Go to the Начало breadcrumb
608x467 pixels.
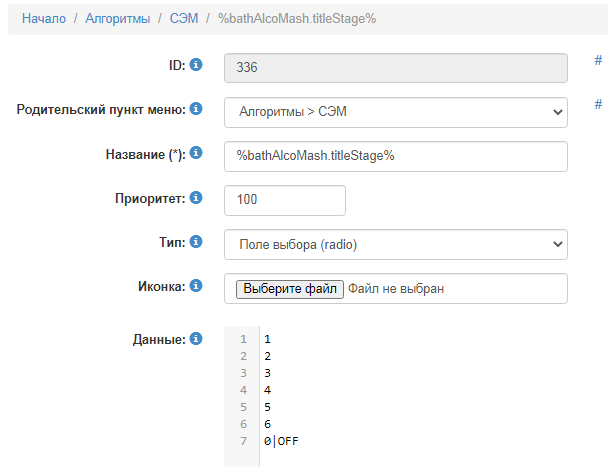(43, 18)
